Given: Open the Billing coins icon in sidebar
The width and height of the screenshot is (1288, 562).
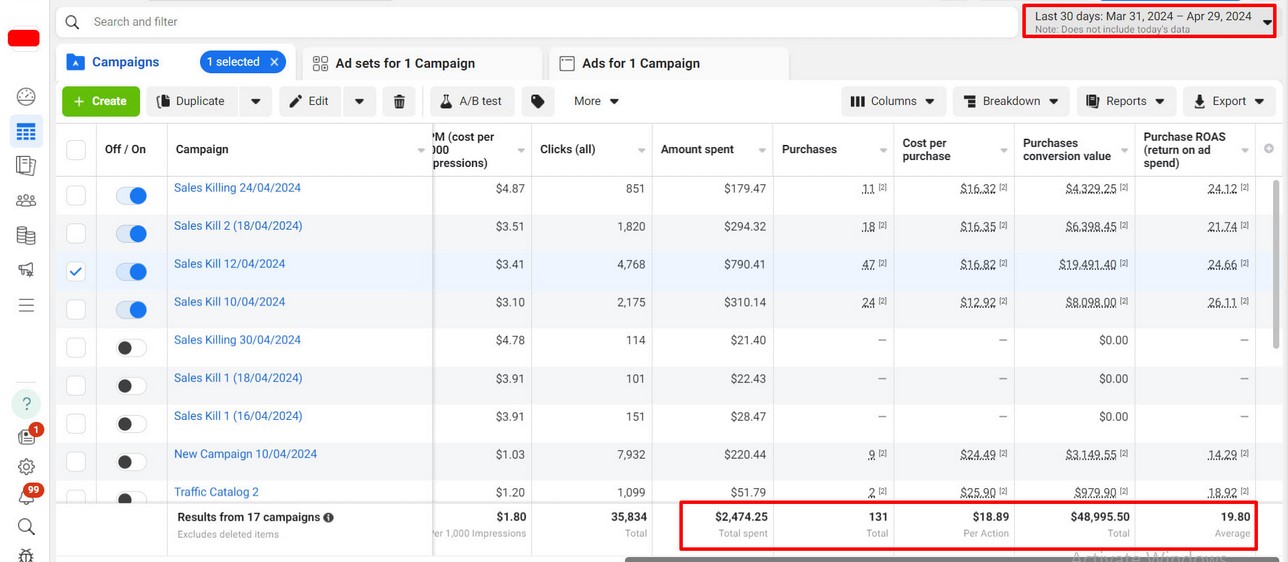Looking at the screenshot, I should click(x=27, y=236).
